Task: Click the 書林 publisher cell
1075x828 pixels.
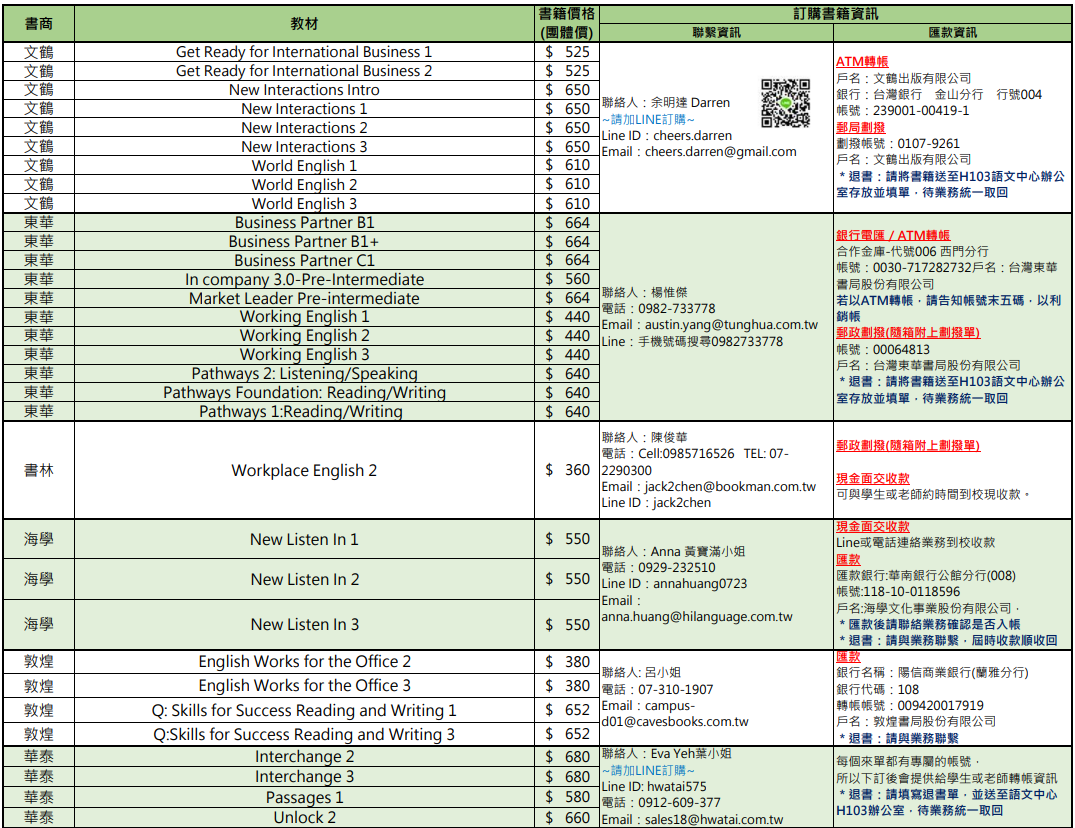Action: tap(39, 470)
